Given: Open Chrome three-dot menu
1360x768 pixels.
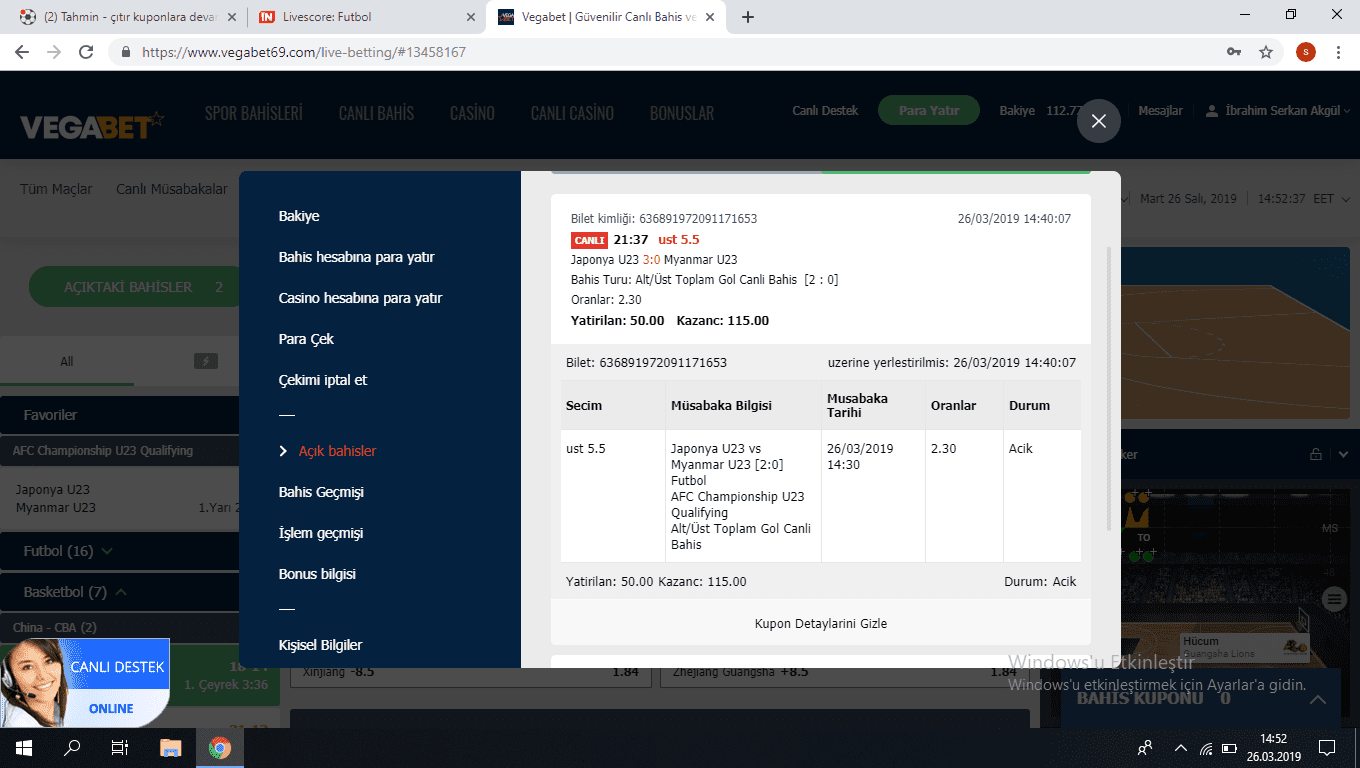Looking at the screenshot, I should click(1338, 52).
